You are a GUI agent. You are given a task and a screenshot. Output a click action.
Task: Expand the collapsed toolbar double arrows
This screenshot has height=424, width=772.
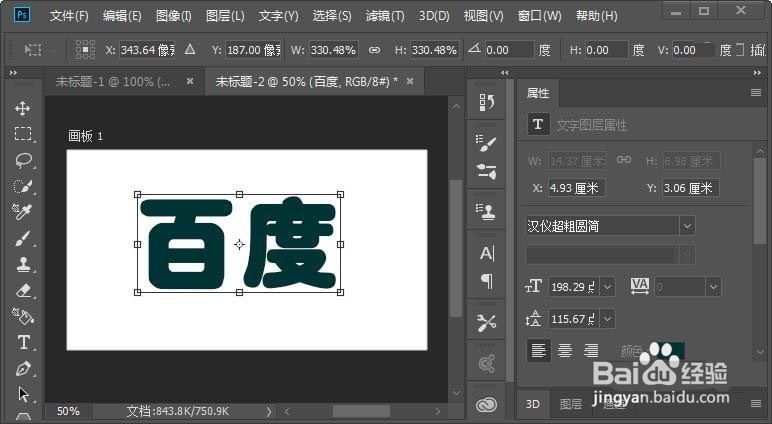tap(13, 72)
